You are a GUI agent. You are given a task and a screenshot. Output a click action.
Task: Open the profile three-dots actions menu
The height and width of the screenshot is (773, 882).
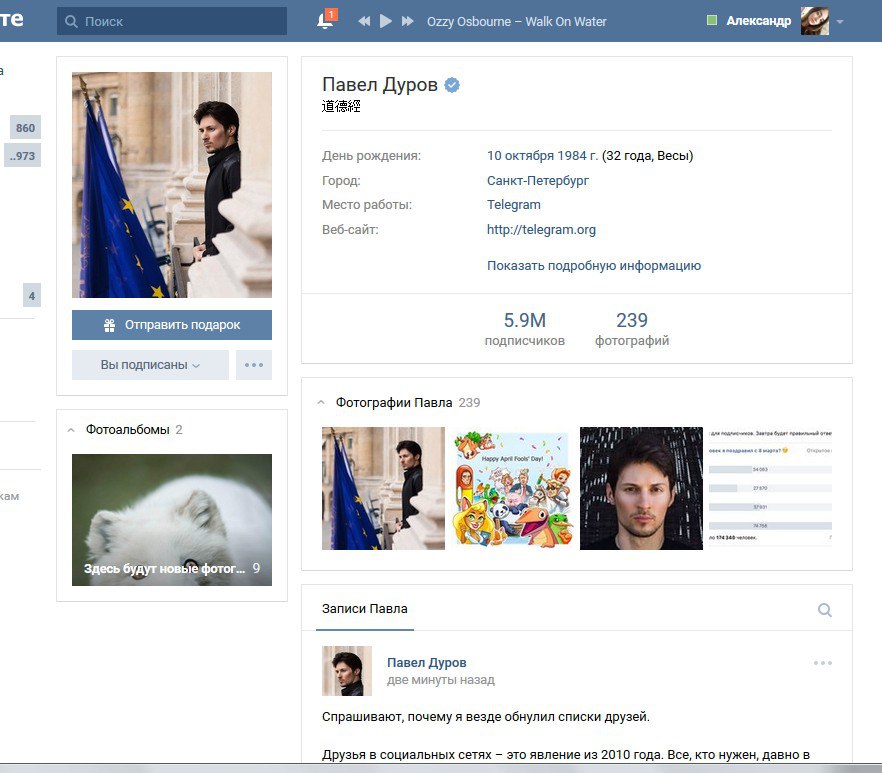click(254, 365)
